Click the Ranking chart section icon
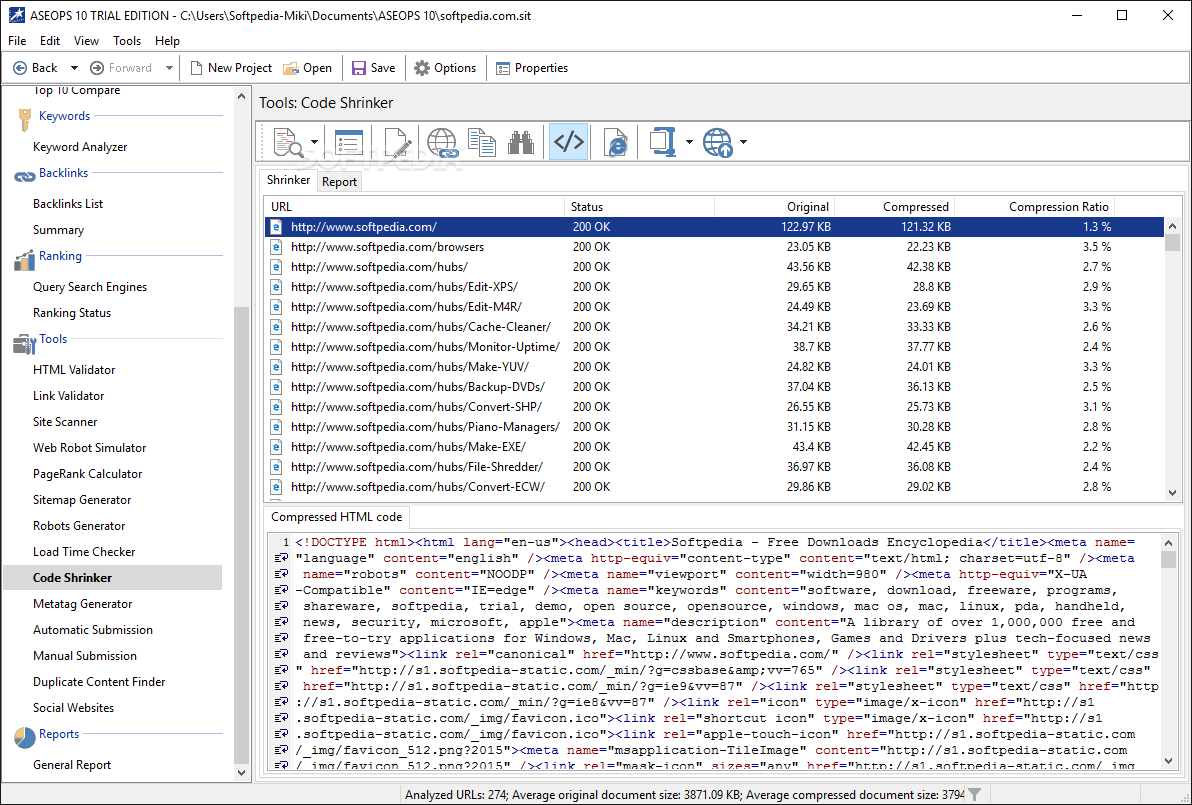Screen dimensions: 1192x805 tap(24, 260)
